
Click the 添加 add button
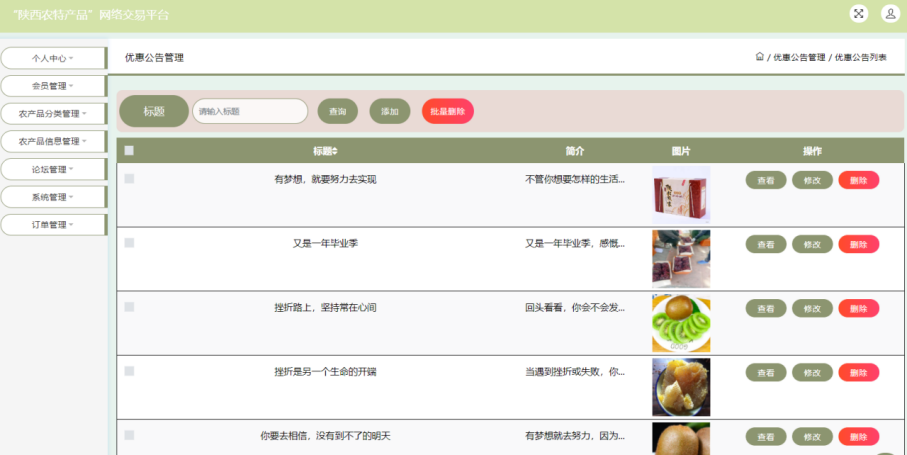click(390, 112)
